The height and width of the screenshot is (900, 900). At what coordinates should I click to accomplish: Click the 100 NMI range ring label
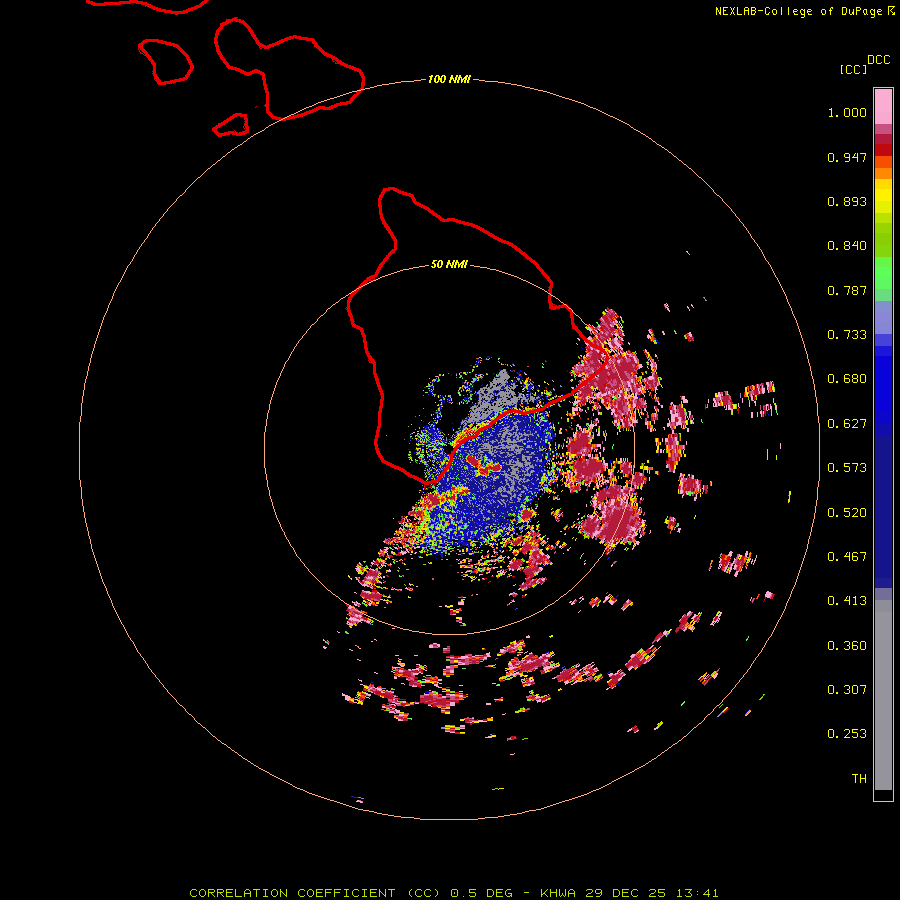click(449, 79)
